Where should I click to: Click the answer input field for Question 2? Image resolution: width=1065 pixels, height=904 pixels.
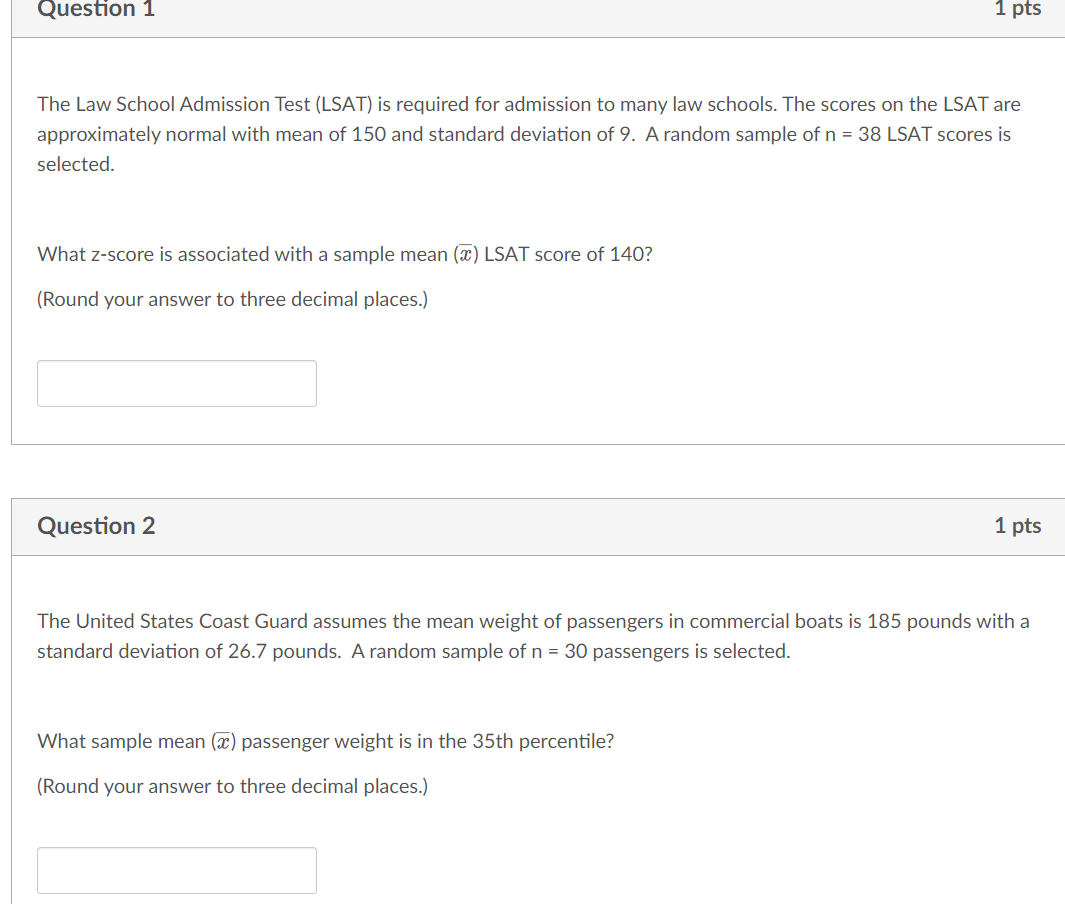[x=176, y=870]
